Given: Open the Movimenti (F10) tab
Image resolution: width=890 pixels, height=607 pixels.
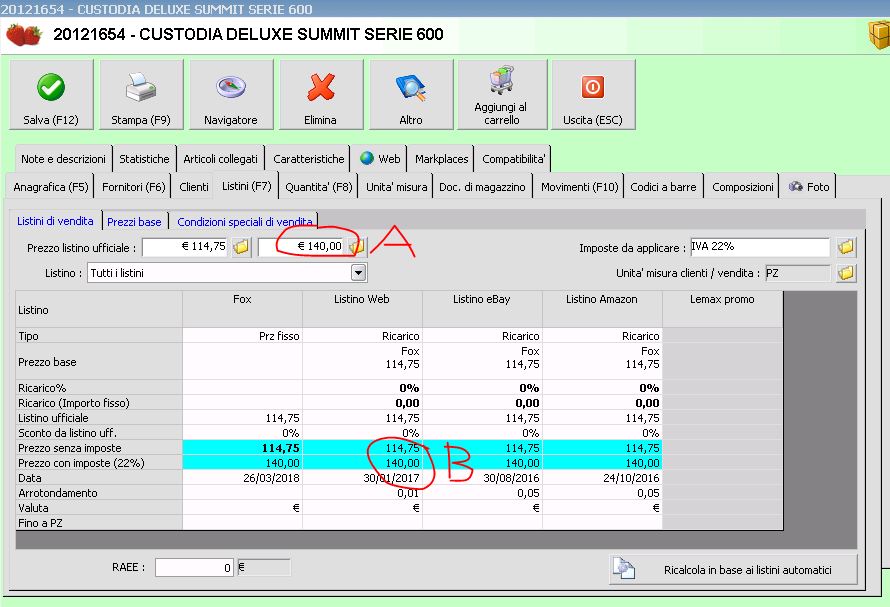Looking at the screenshot, I should [579, 187].
